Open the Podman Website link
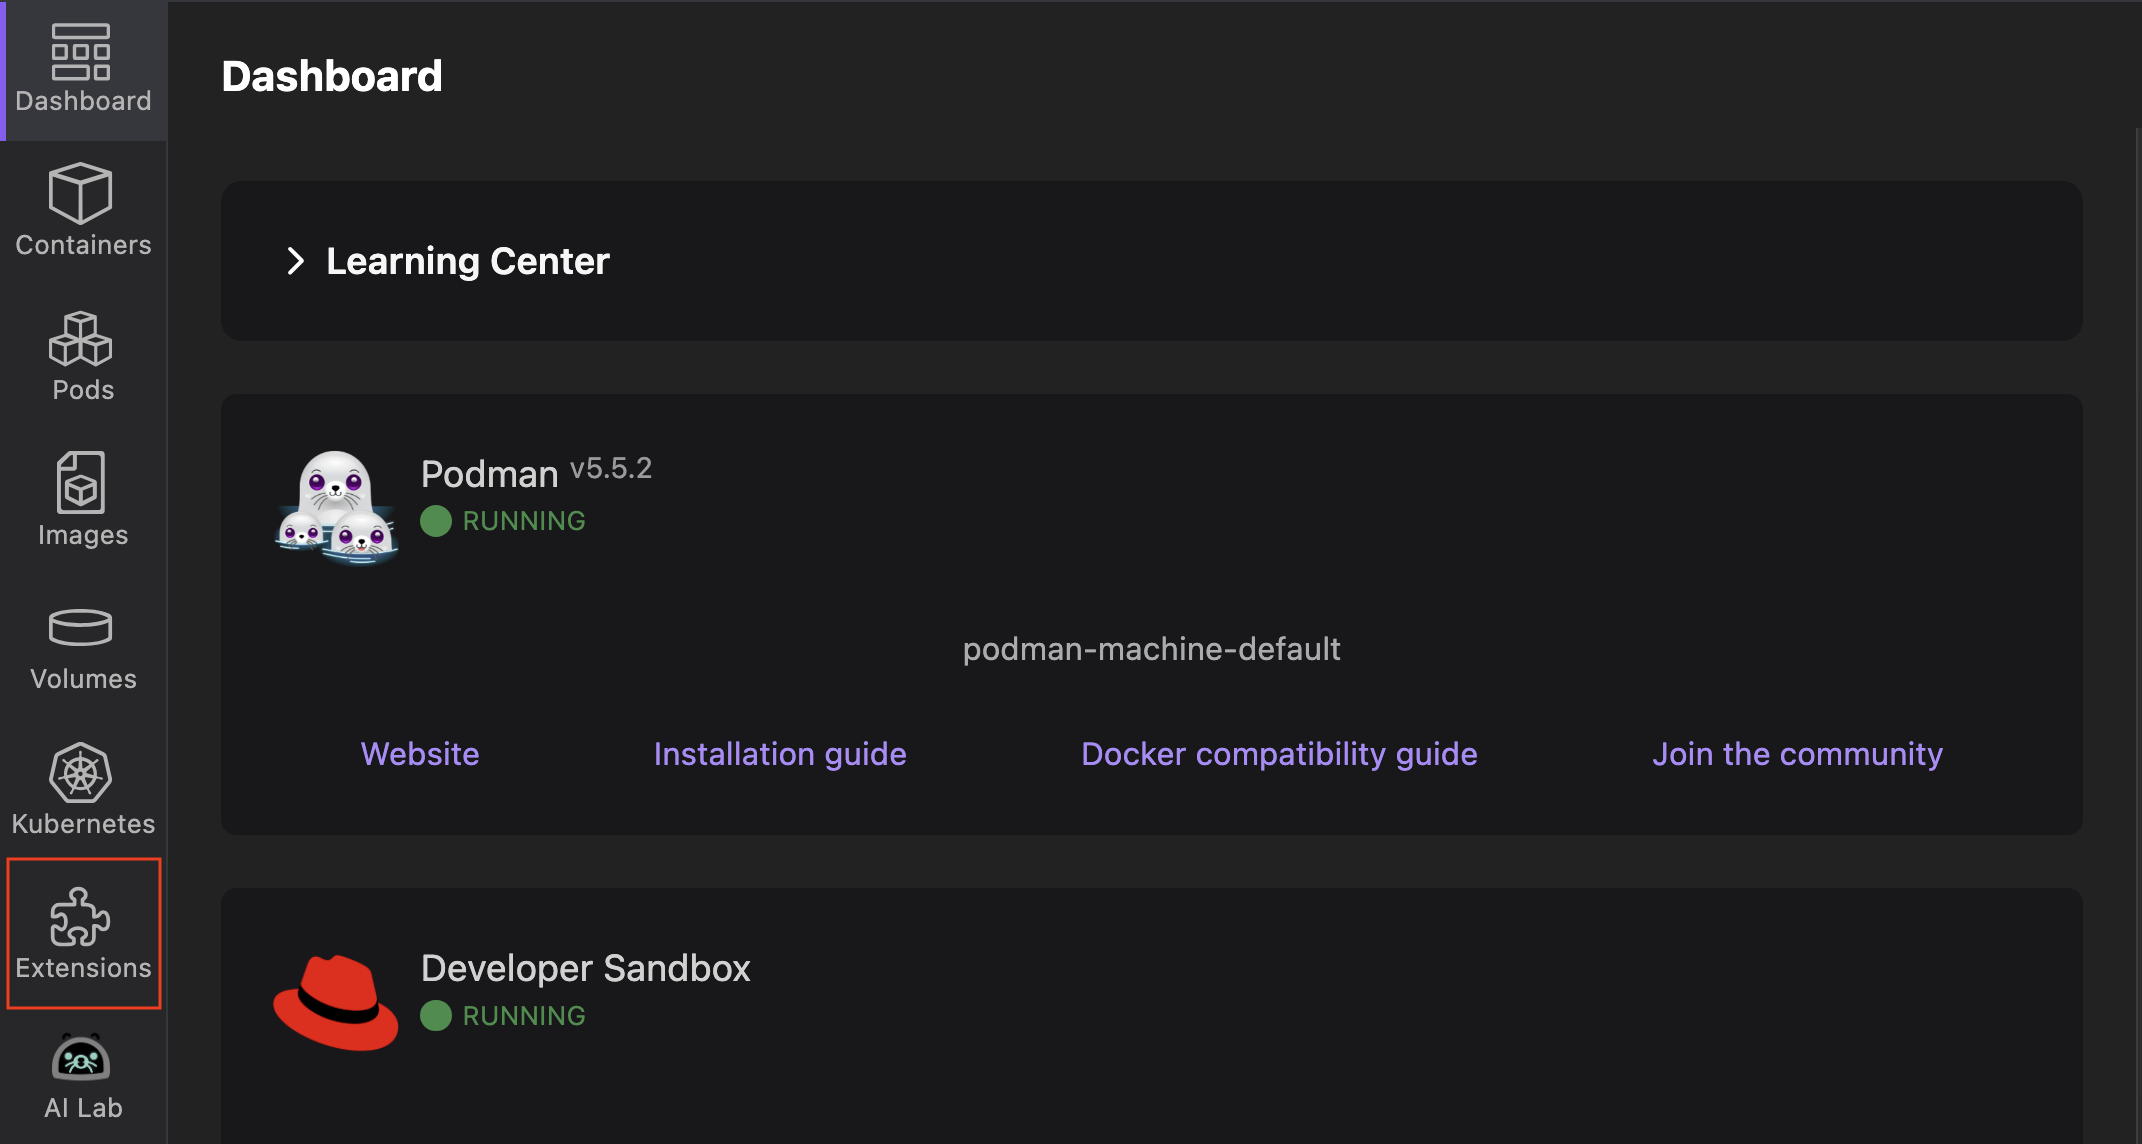 [x=419, y=754]
